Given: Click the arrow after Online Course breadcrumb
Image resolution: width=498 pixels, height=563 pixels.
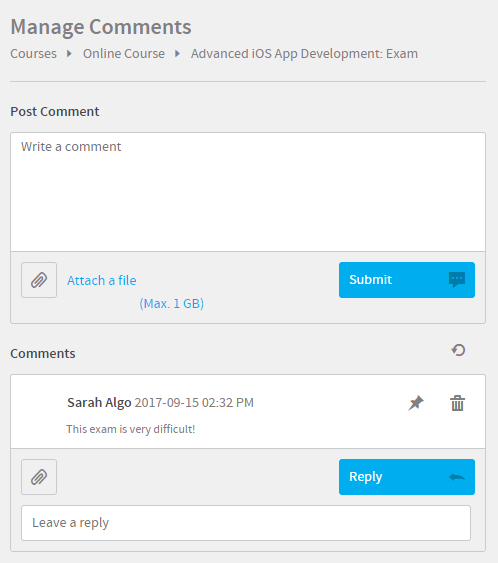Looking at the screenshot, I should [177, 54].
